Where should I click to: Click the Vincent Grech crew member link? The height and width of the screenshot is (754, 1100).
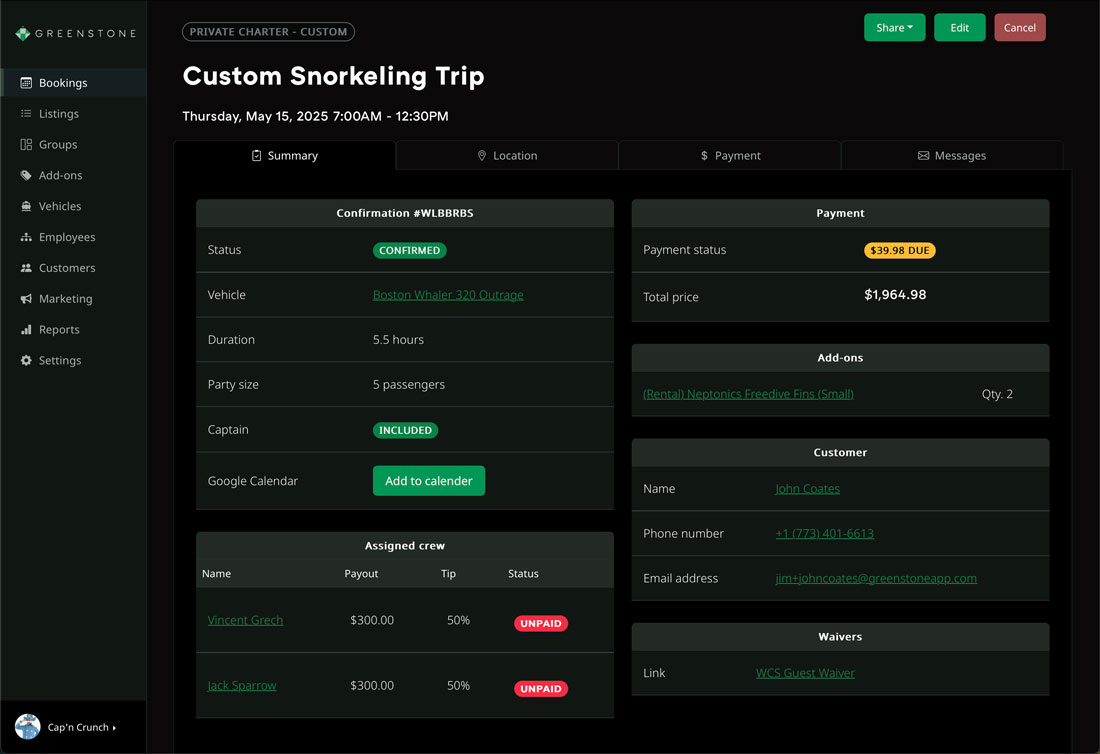[x=245, y=620]
